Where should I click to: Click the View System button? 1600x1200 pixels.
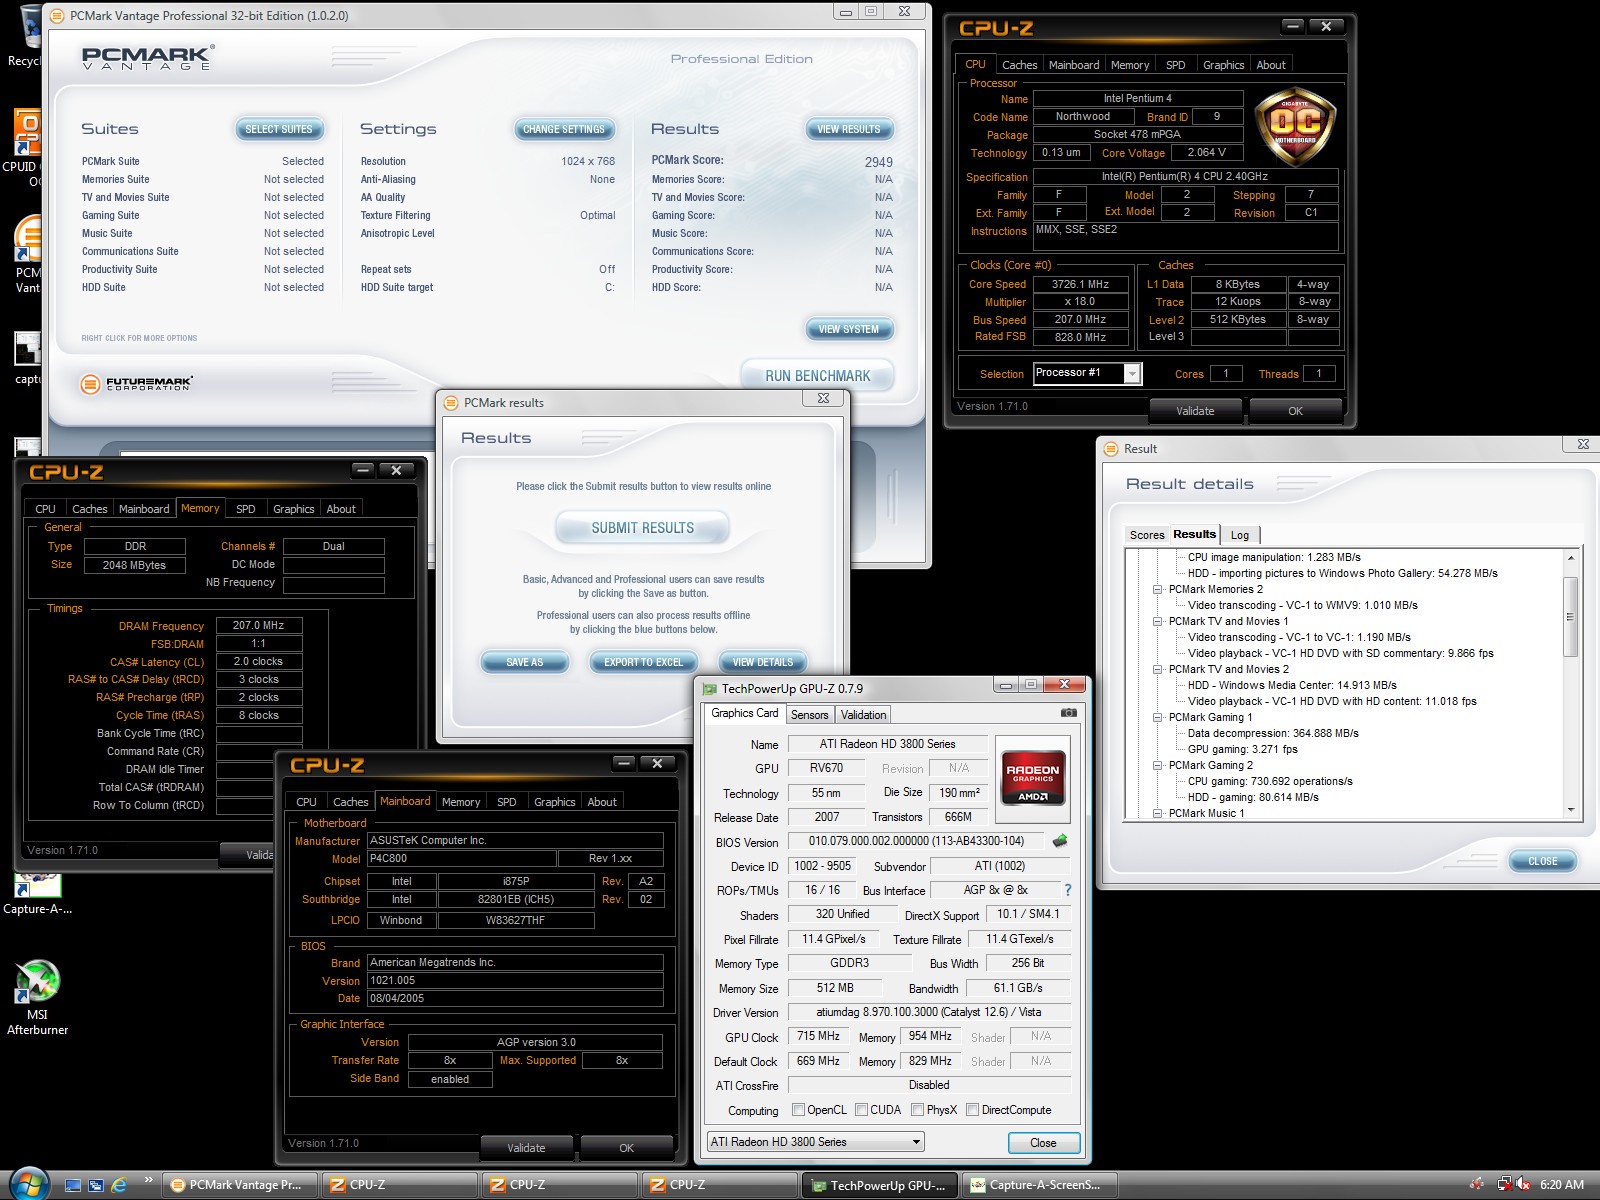[x=849, y=329]
